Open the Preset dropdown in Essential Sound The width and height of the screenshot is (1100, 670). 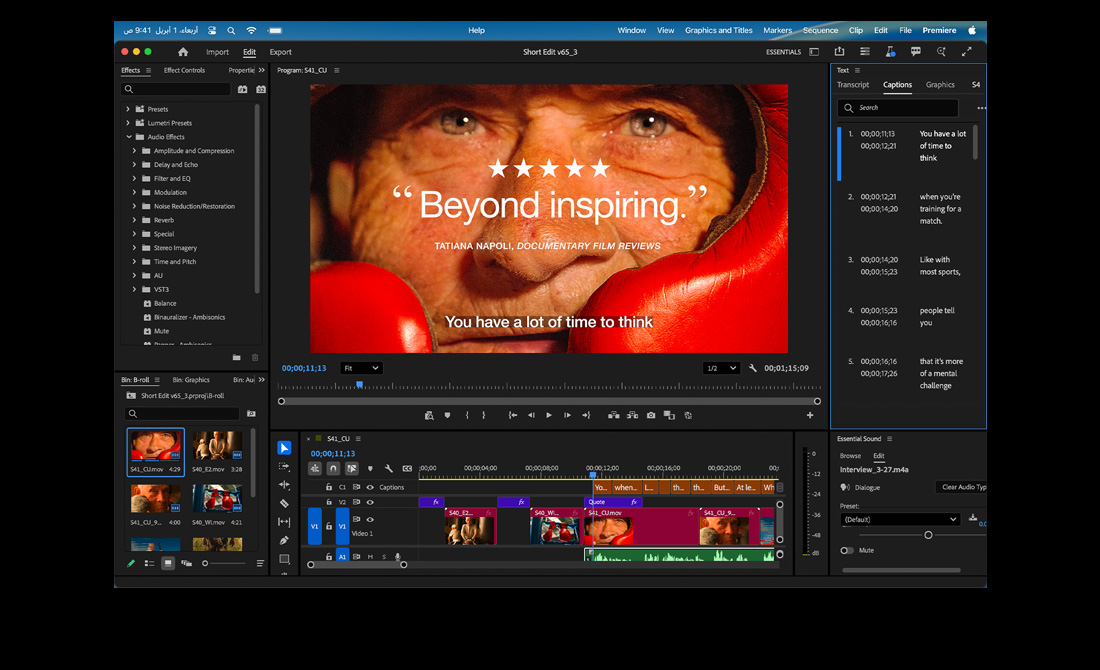tap(898, 519)
